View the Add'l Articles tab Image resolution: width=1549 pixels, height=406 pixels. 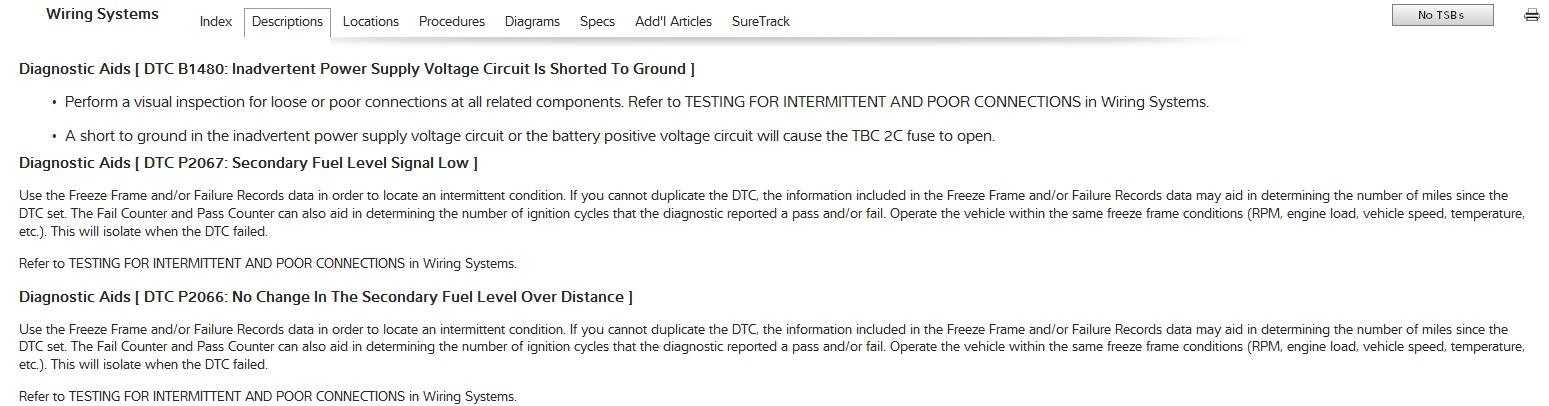click(673, 21)
